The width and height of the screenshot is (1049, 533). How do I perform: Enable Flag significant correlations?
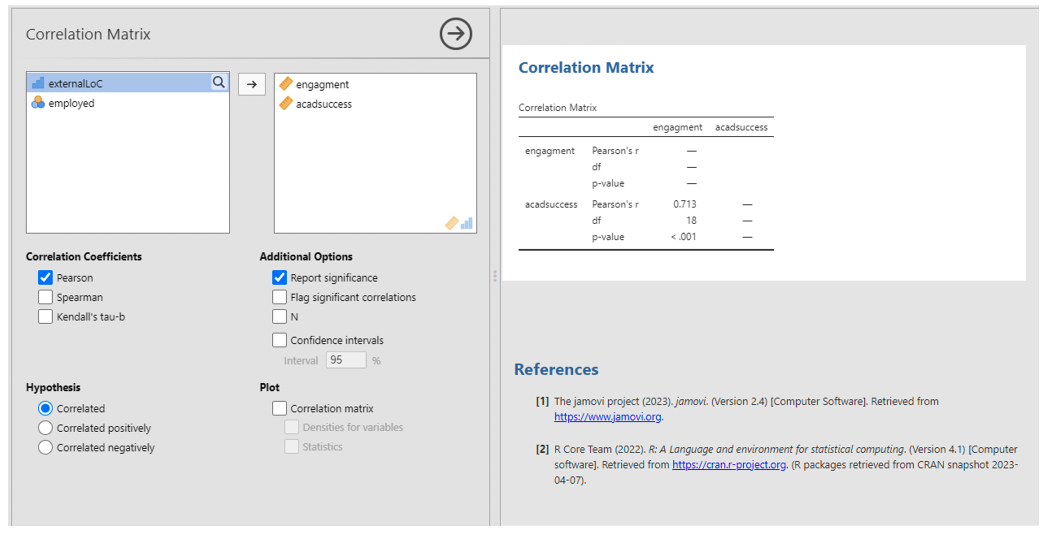point(279,297)
